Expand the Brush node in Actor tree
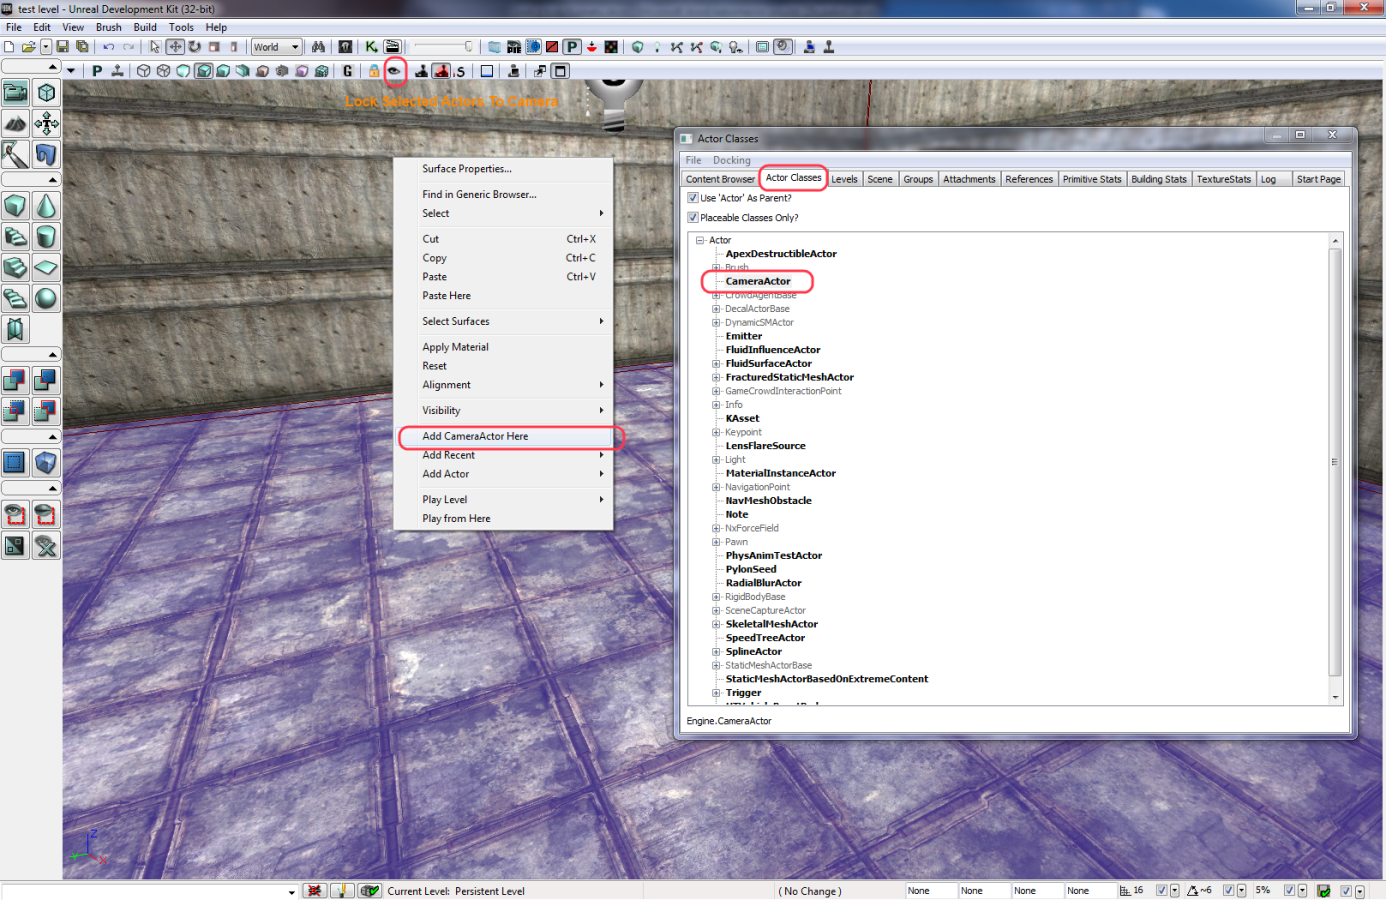1386x900 pixels. [716, 268]
